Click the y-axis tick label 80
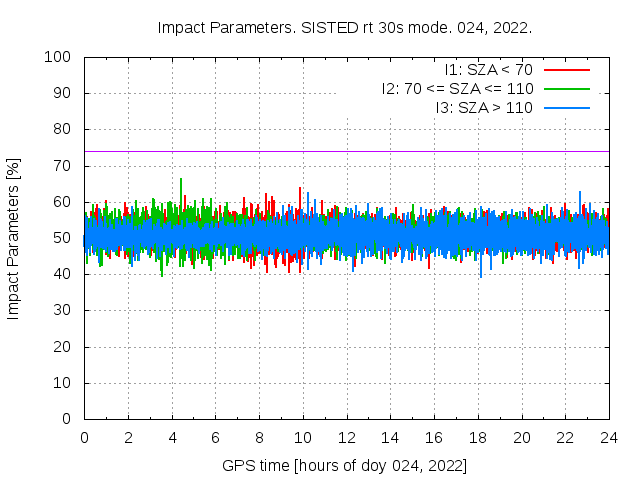 coord(61,129)
